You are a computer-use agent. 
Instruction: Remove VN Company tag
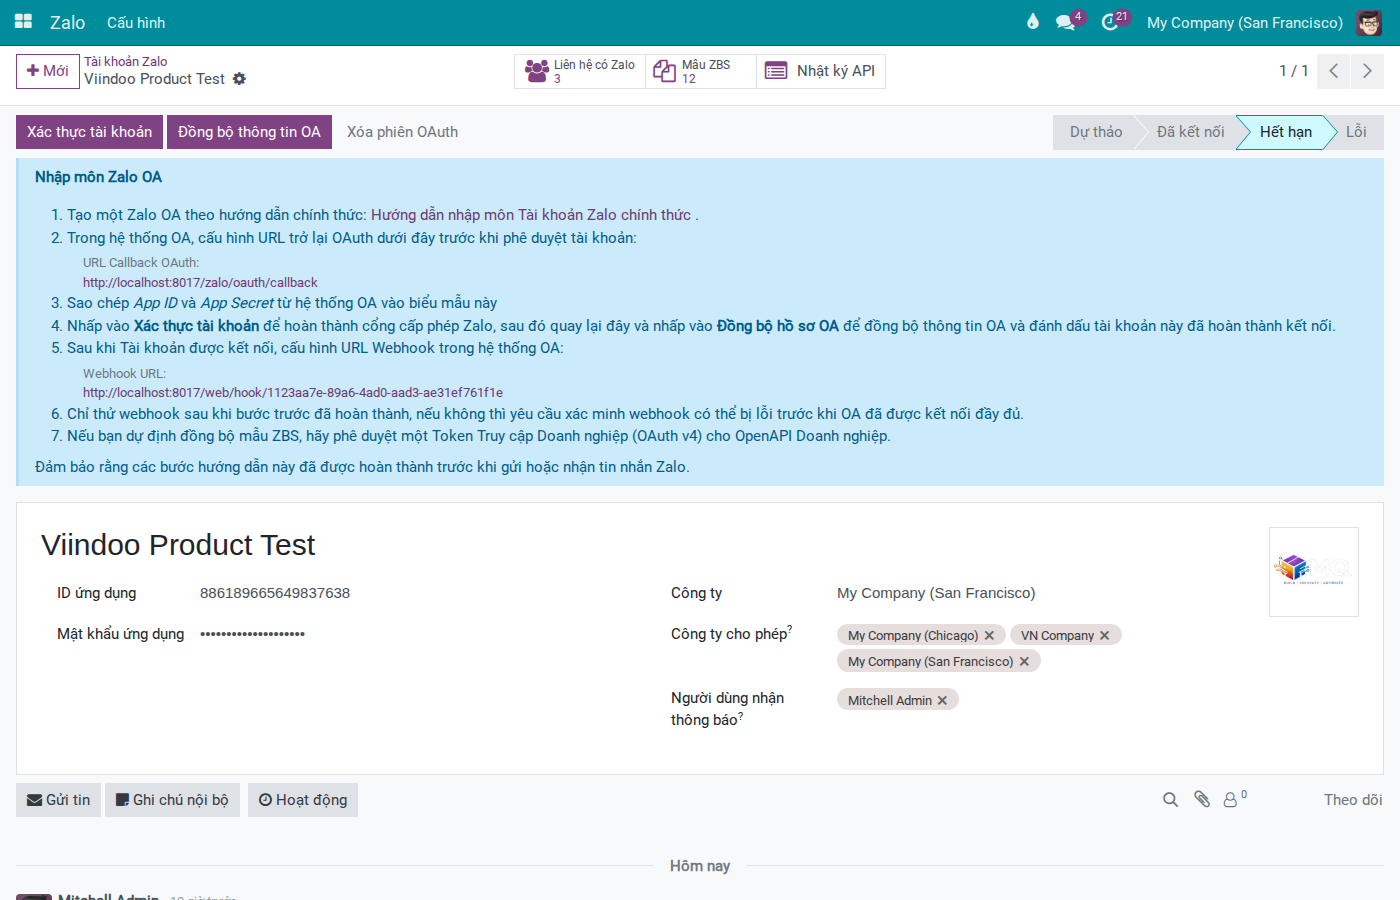point(1105,636)
